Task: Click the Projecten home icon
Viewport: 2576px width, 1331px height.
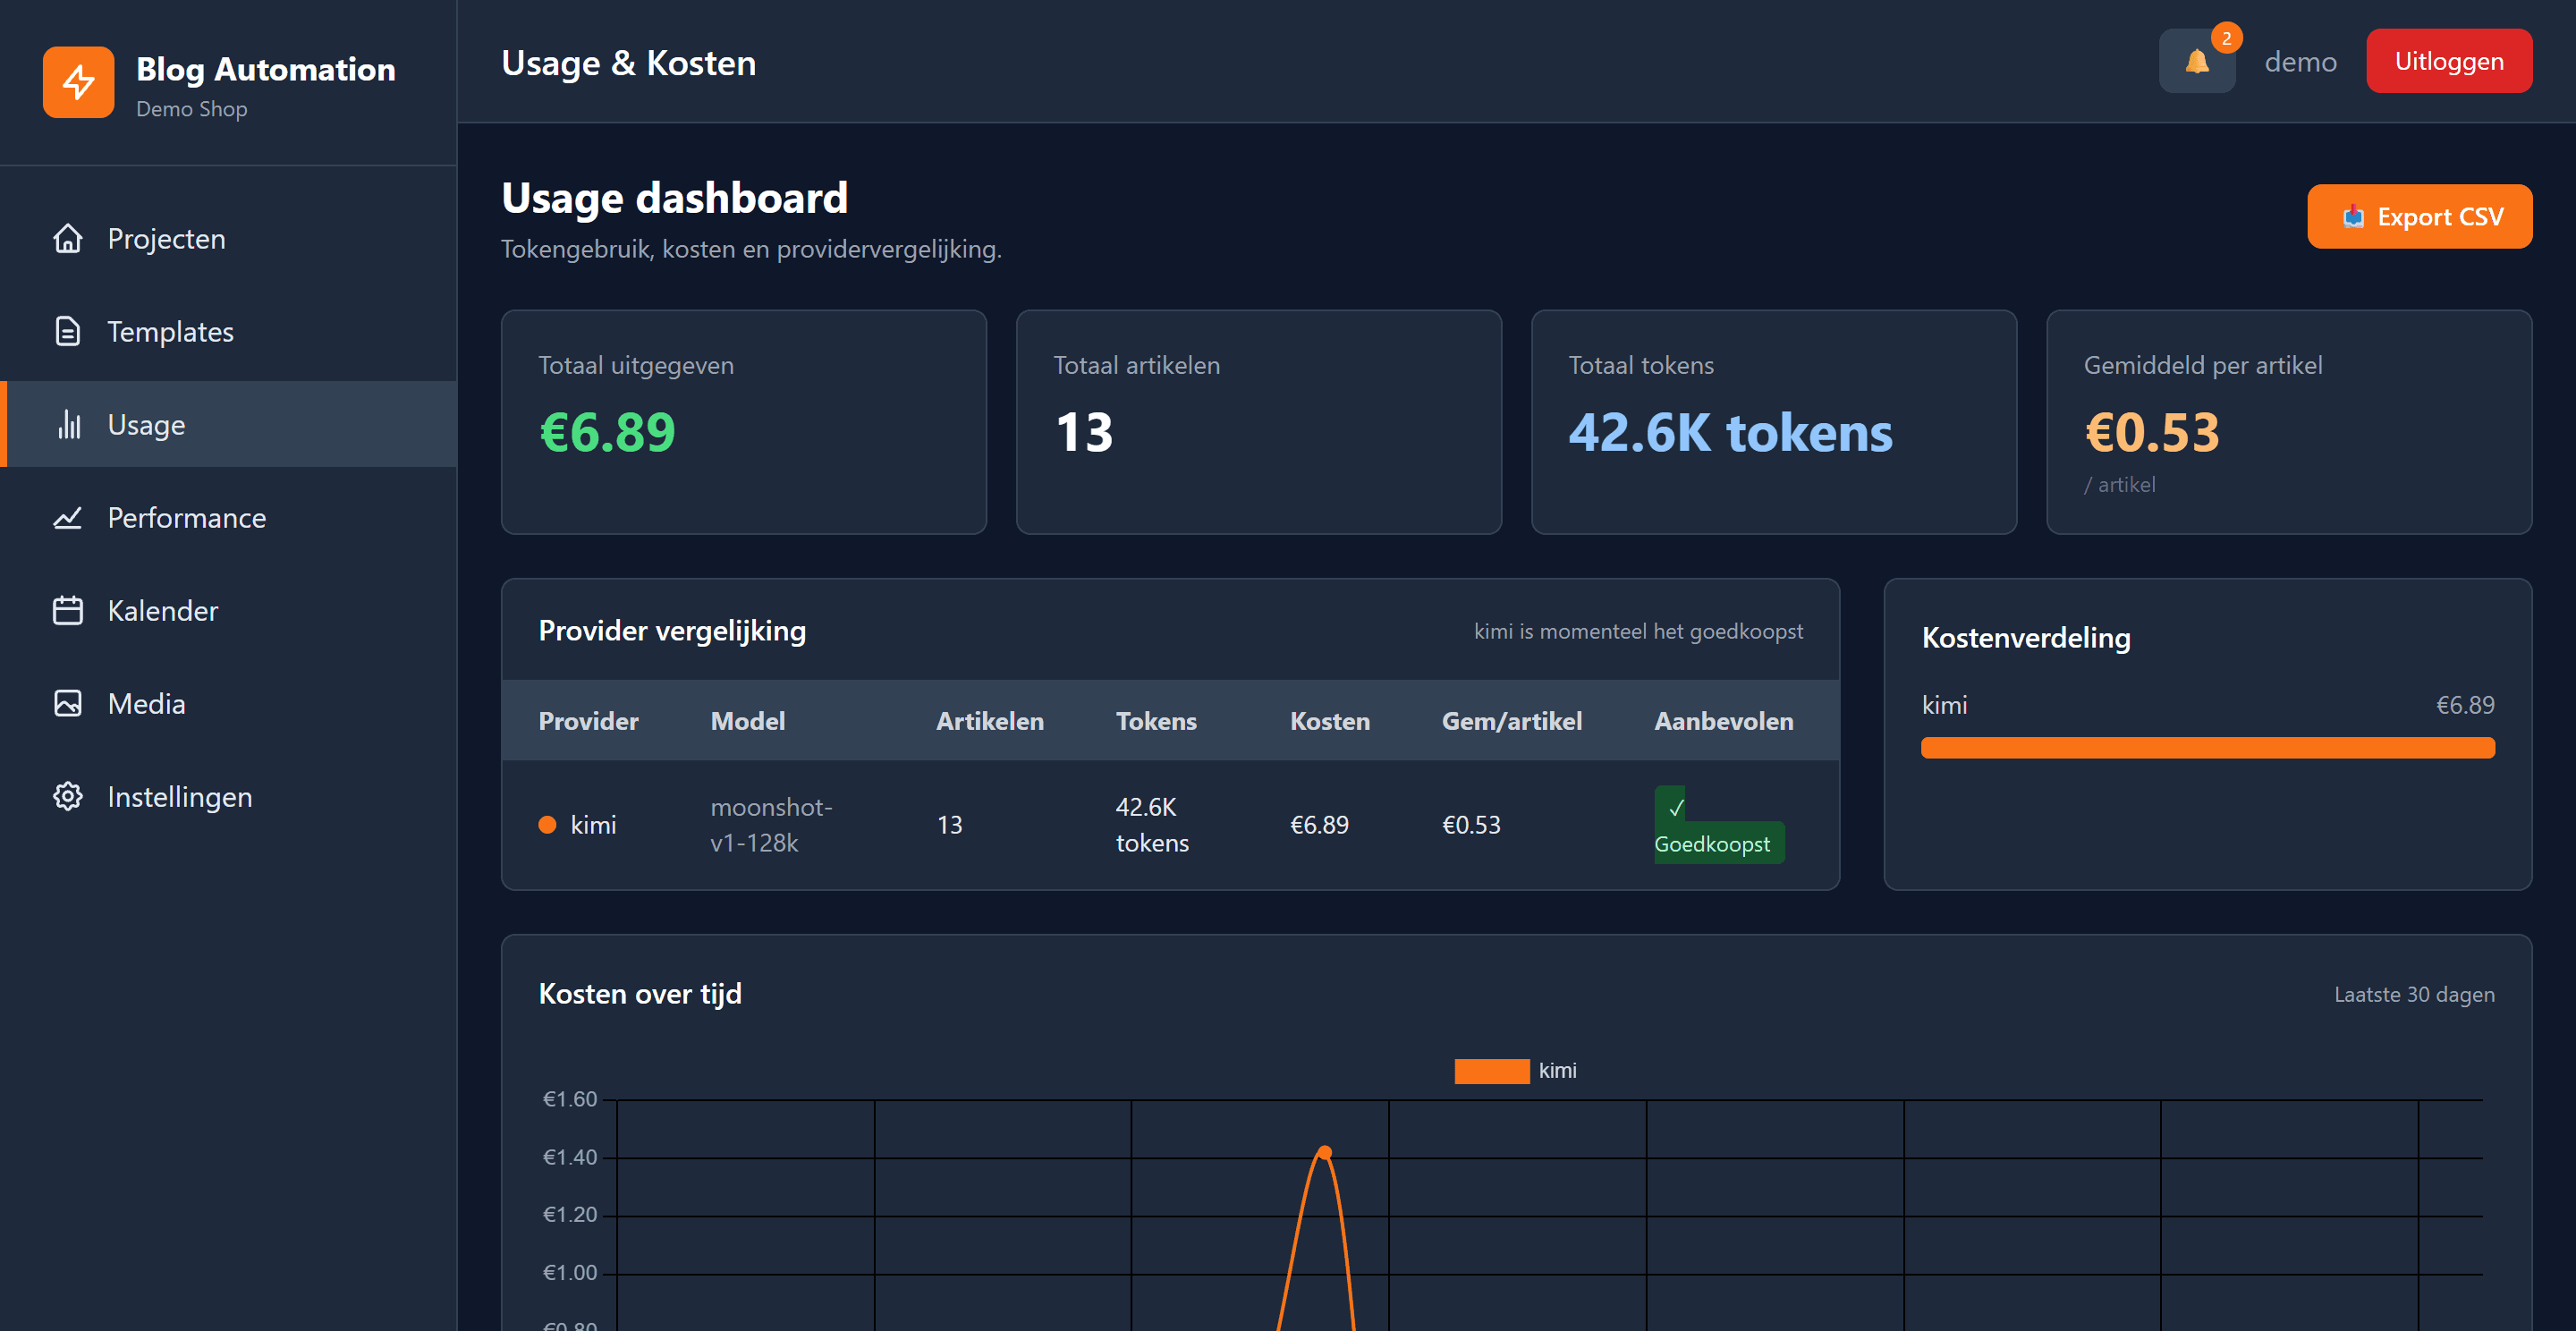Action: tap(68, 239)
